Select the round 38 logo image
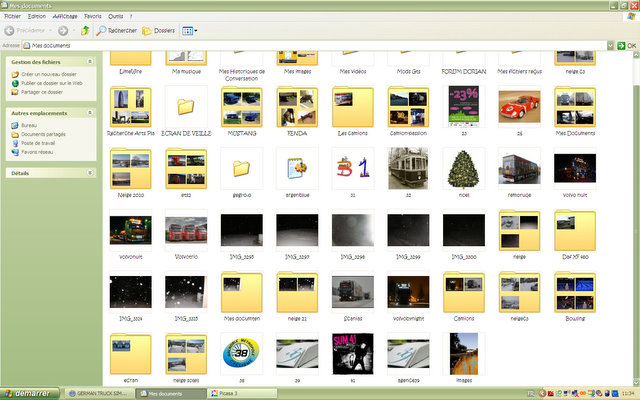This screenshot has width=640, height=400. pyautogui.click(x=242, y=353)
